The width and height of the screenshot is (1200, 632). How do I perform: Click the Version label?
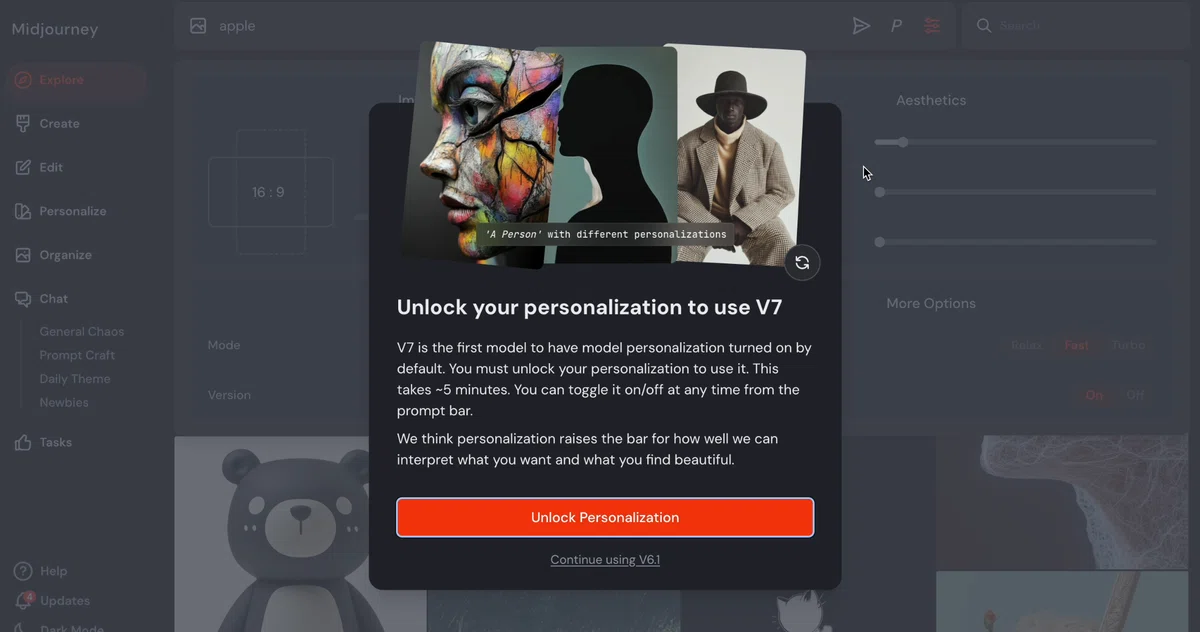point(229,395)
